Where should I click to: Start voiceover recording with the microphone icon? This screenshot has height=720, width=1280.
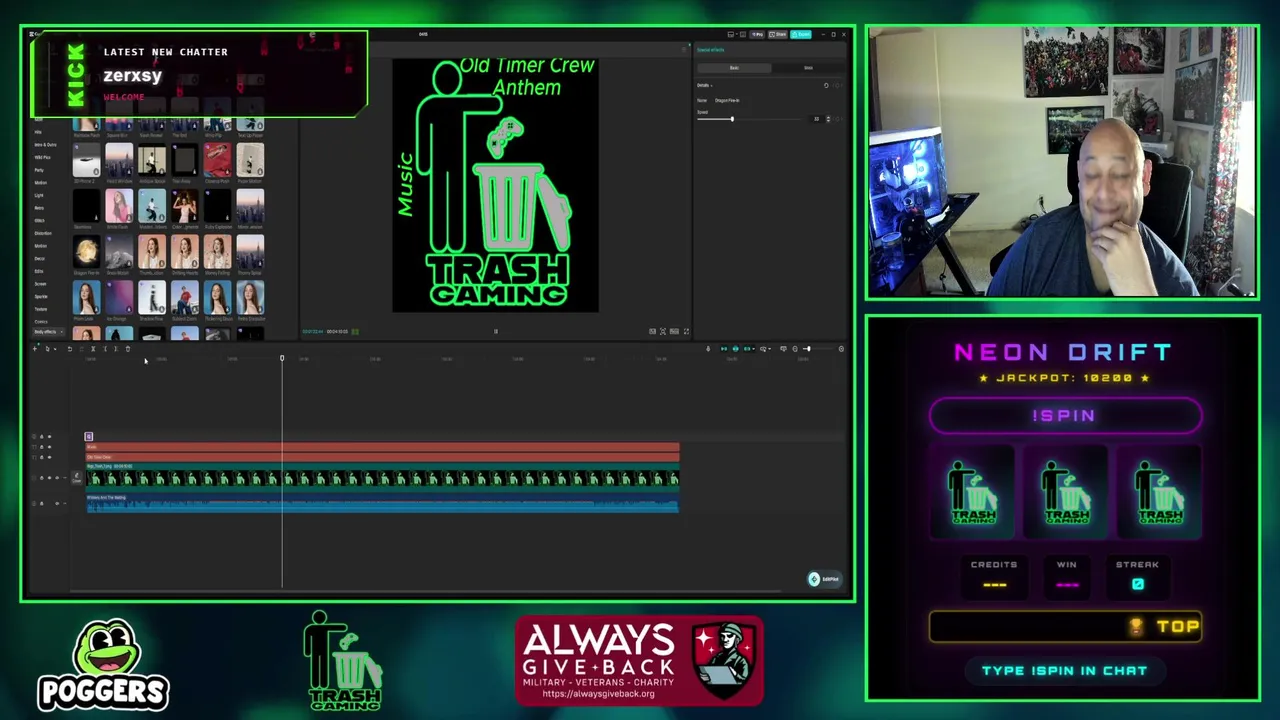pyautogui.click(x=708, y=349)
